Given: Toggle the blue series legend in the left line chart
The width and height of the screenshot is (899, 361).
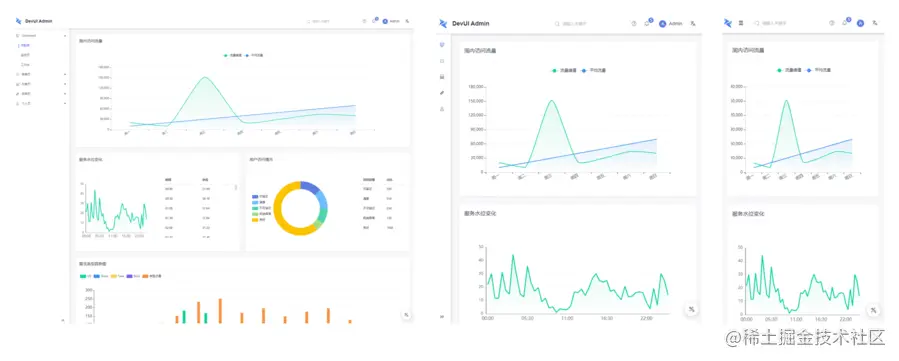Looking at the screenshot, I should click(255, 56).
